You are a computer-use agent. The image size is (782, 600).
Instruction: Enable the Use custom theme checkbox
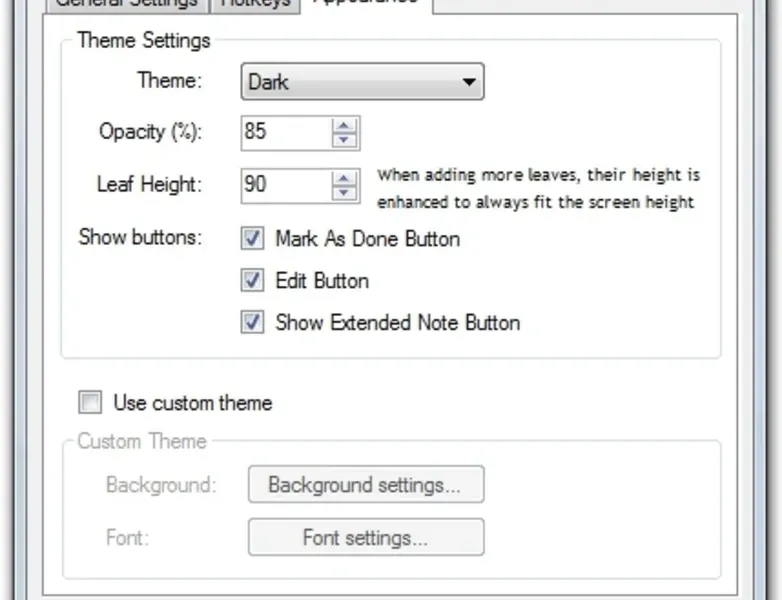click(91, 403)
